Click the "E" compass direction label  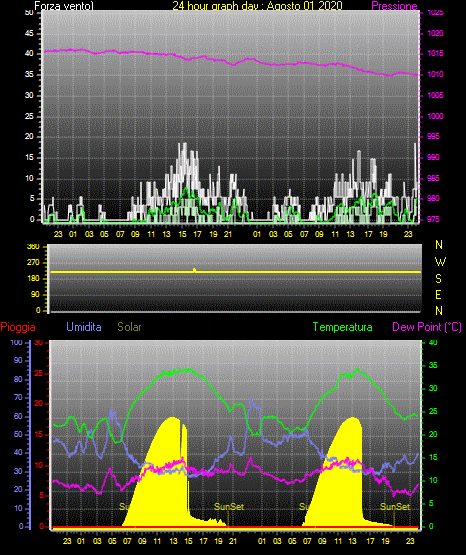tap(438, 295)
